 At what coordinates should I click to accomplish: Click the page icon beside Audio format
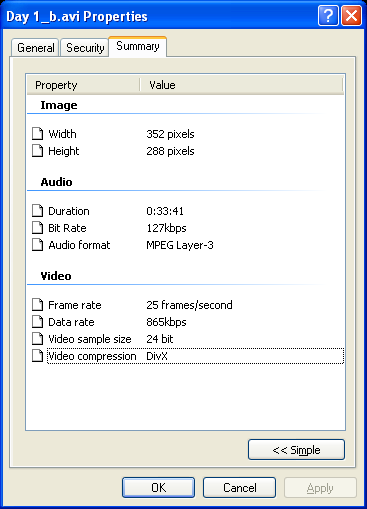tap(38, 245)
